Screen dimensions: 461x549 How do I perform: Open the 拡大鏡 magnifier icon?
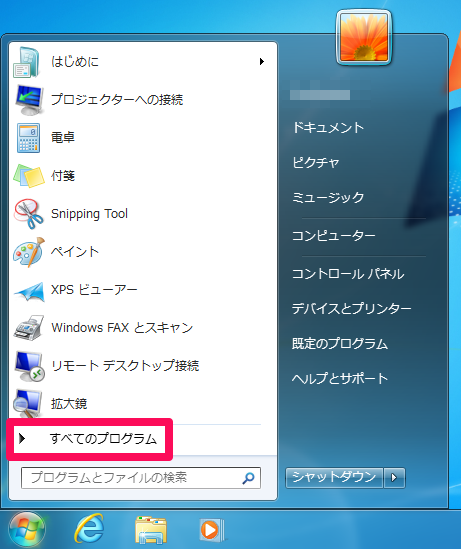tap(27, 403)
